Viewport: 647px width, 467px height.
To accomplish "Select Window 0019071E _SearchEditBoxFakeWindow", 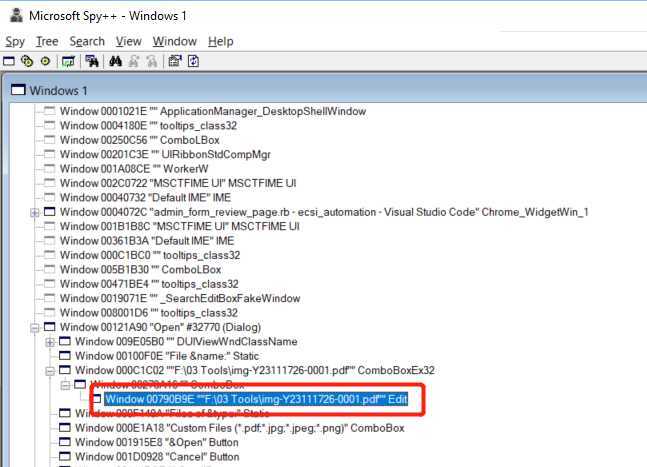I will click(x=180, y=299).
